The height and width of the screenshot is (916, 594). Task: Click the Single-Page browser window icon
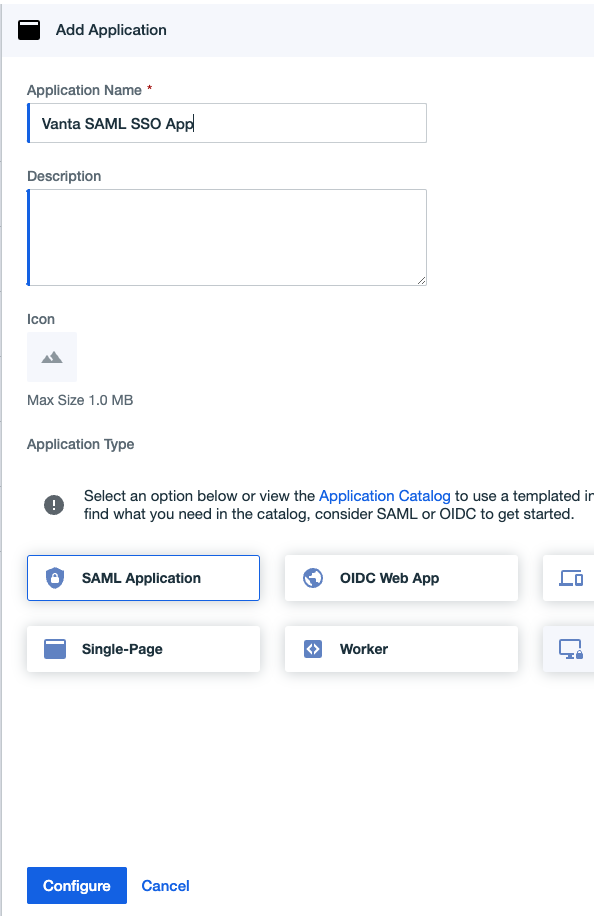(55, 649)
